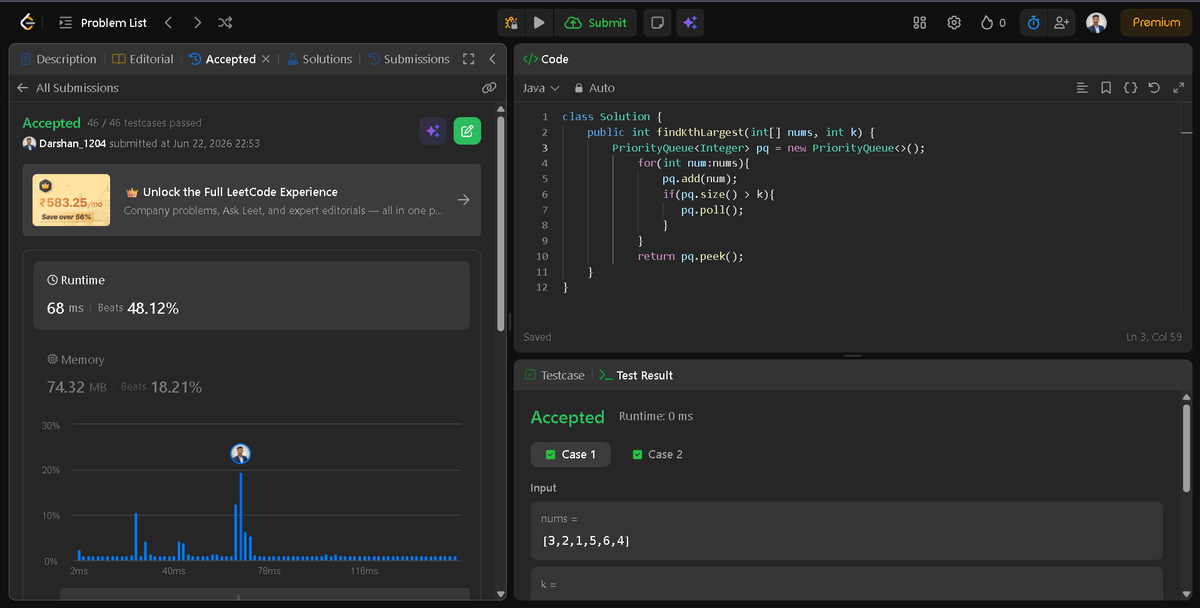The height and width of the screenshot is (608, 1200).
Task: Click the nums input value field
Action: (x=846, y=530)
